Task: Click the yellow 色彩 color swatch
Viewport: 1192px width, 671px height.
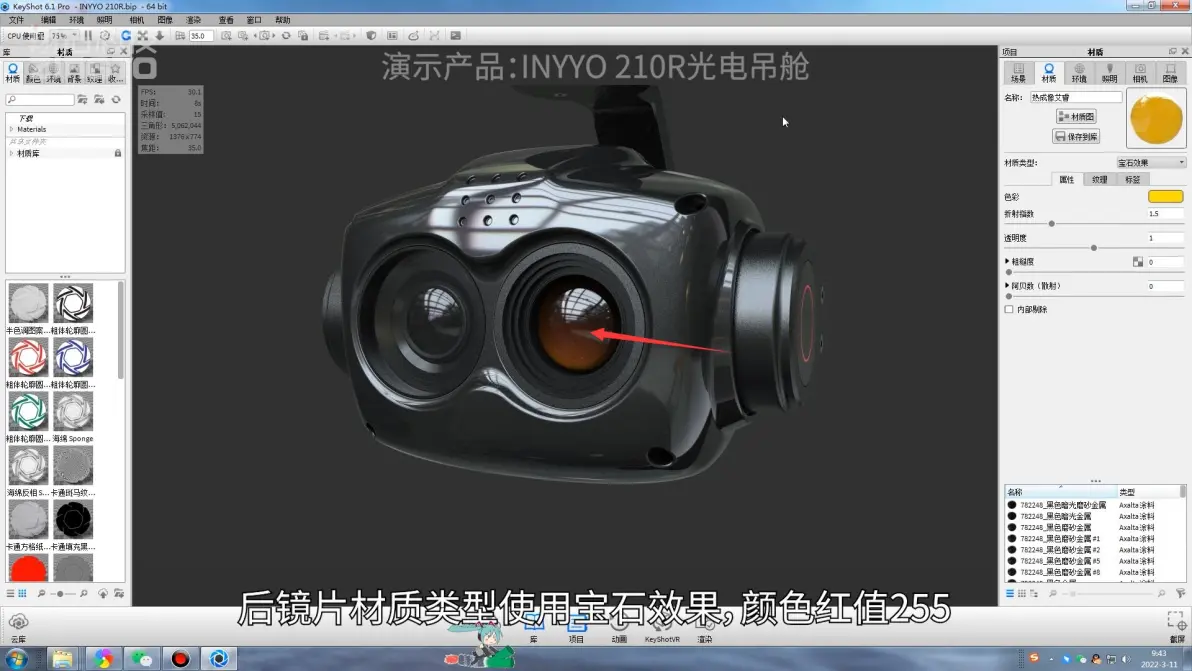Action: 1165,197
